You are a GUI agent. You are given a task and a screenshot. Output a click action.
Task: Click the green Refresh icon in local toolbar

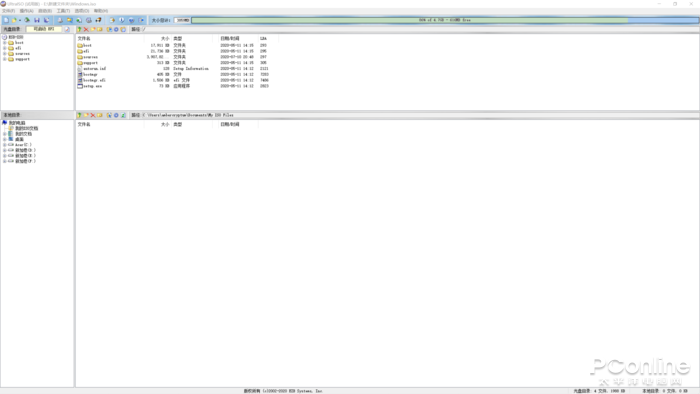[123, 115]
